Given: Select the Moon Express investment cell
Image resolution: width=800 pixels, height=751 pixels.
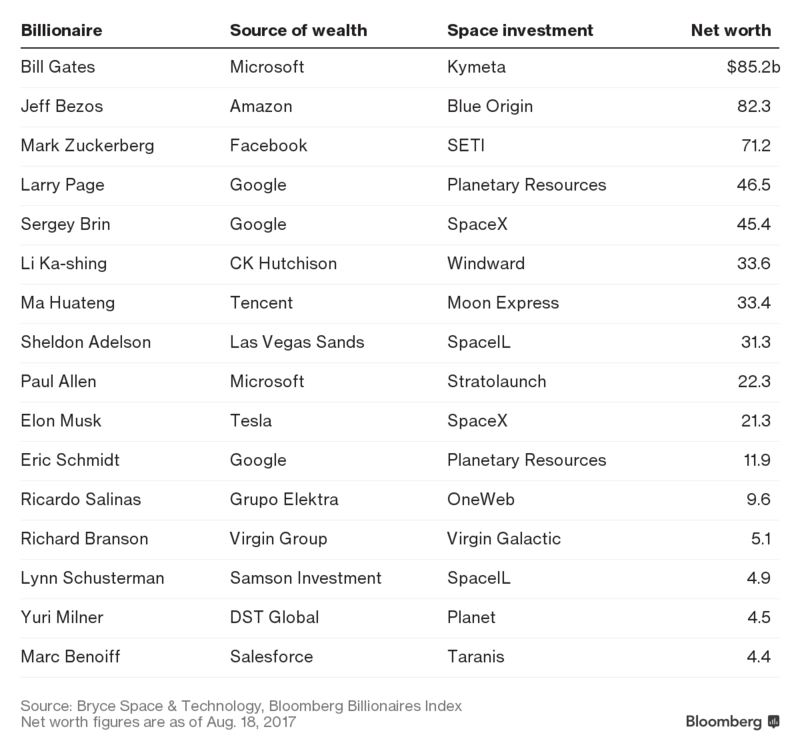Looking at the screenshot, I should coord(503,303).
